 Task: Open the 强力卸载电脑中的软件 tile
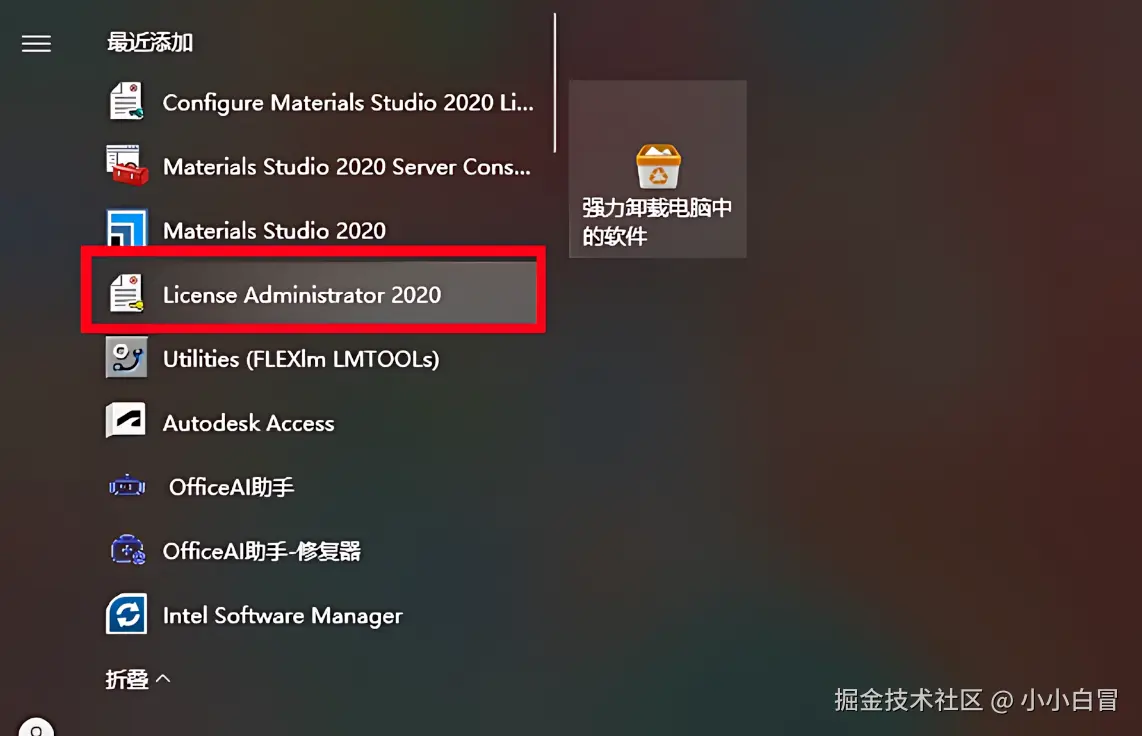[x=658, y=169]
